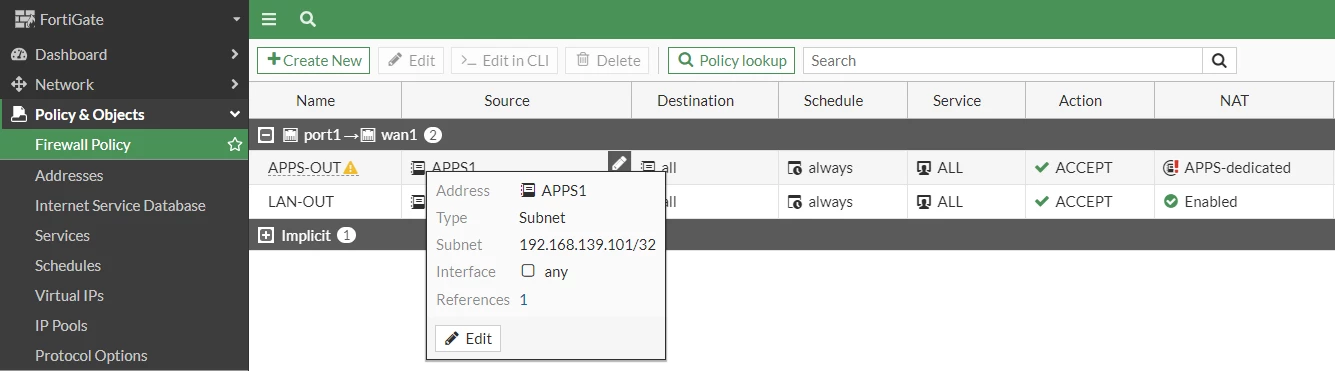Click the APPS-OUT warning triangle icon
1335x371 pixels.
[x=350, y=168]
